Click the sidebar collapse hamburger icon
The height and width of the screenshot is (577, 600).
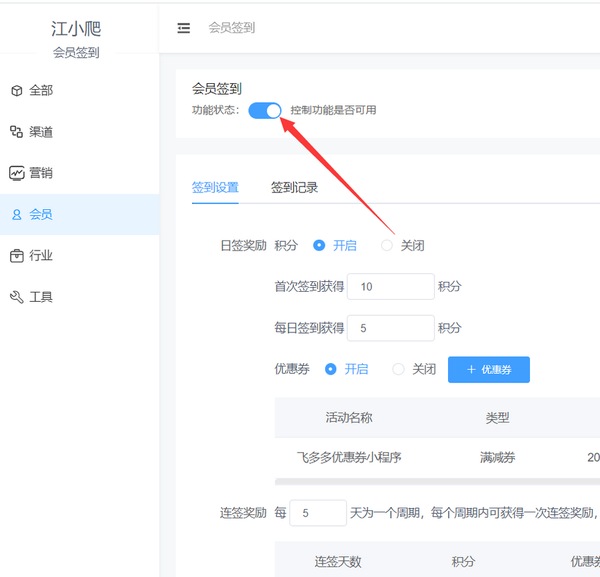pyautogui.click(x=184, y=28)
